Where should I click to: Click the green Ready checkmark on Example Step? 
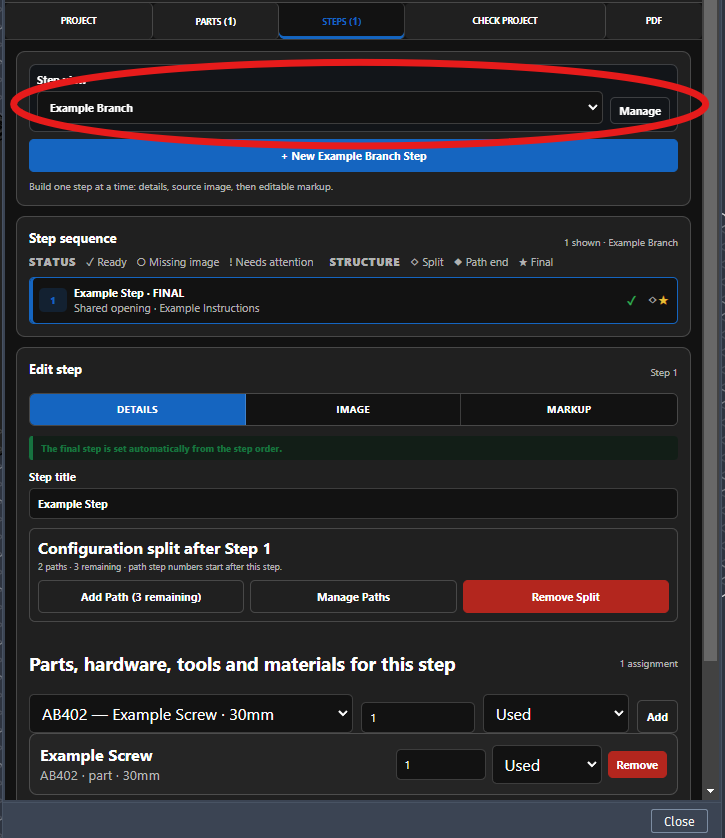point(632,300)
